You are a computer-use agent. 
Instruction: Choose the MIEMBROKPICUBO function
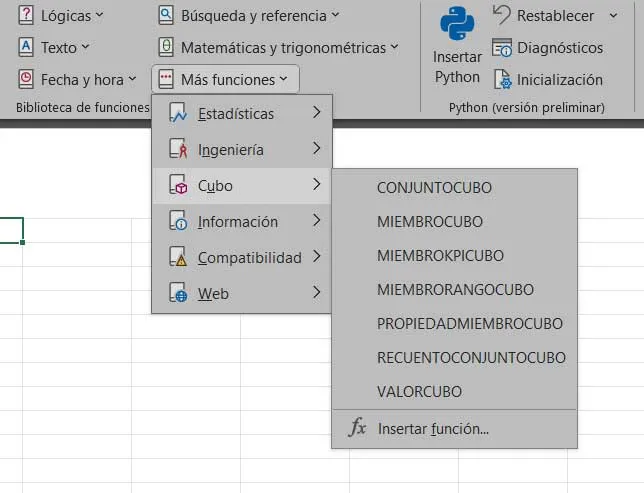[x=454, y=256]
